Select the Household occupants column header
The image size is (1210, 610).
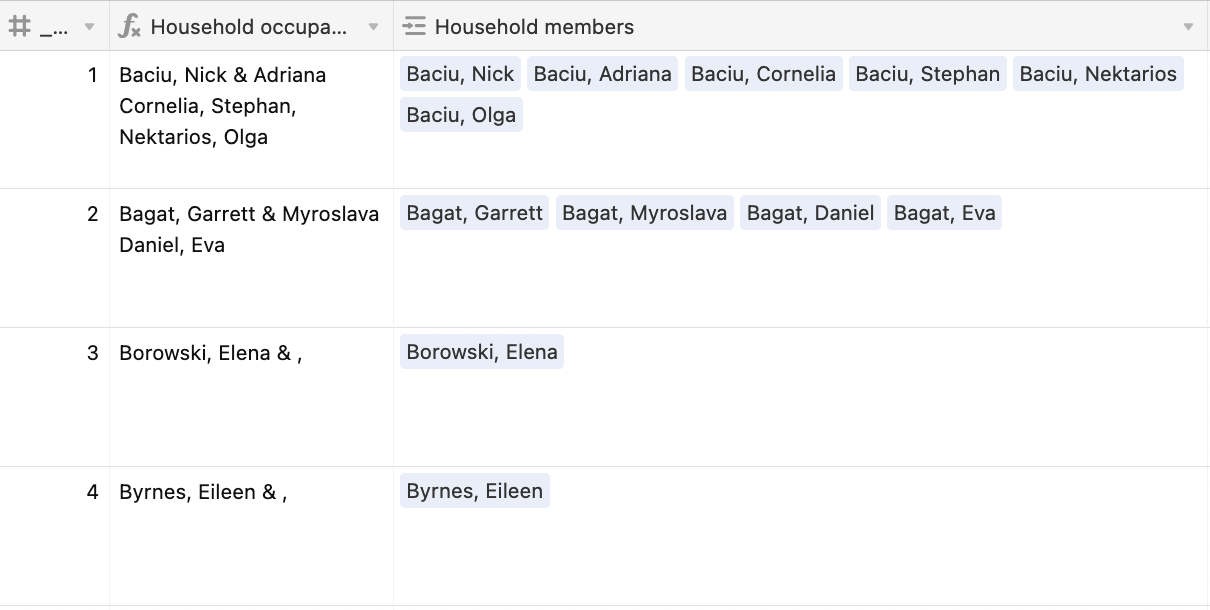coord(248,27)
